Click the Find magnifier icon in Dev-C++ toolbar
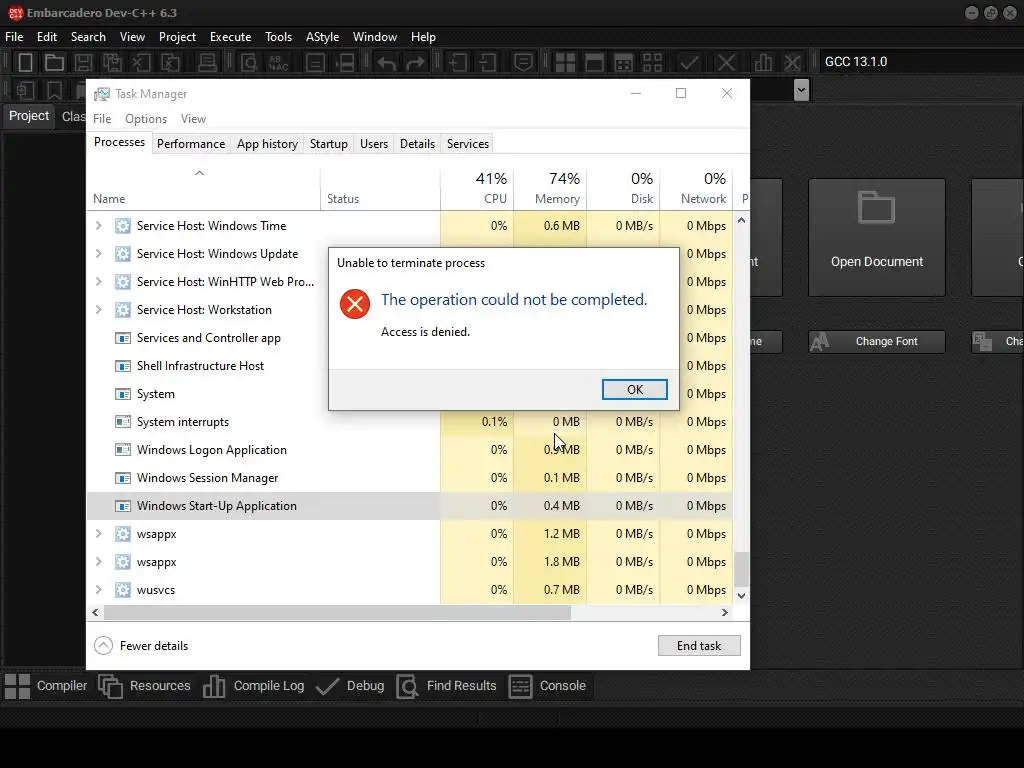The height and width of the screenshot is (768, 1024). pos(249,62)
